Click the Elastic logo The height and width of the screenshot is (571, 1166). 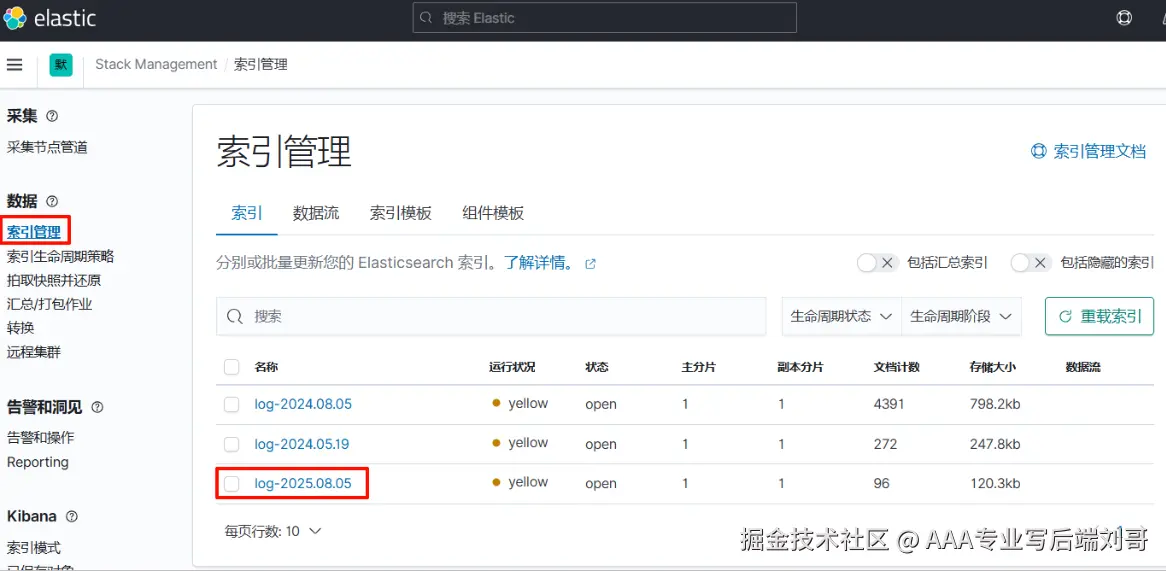(50, 18)
